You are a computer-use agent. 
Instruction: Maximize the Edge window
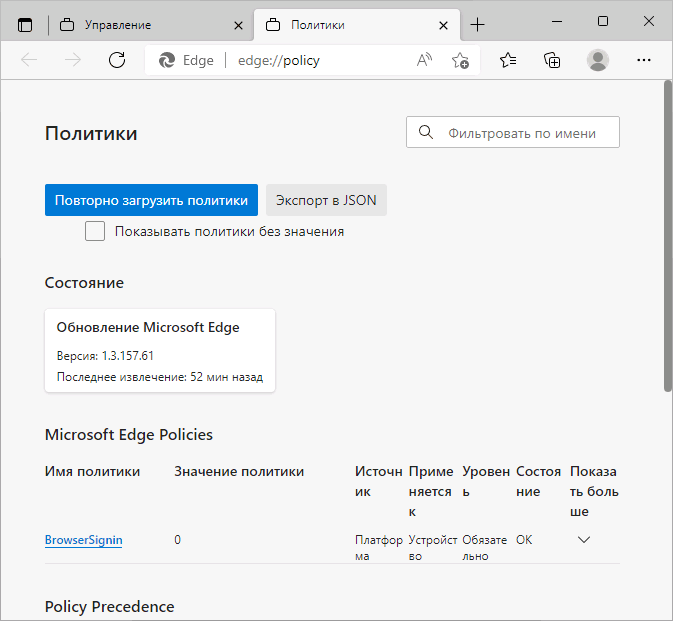pyautogui.click(x=603, y=21)
